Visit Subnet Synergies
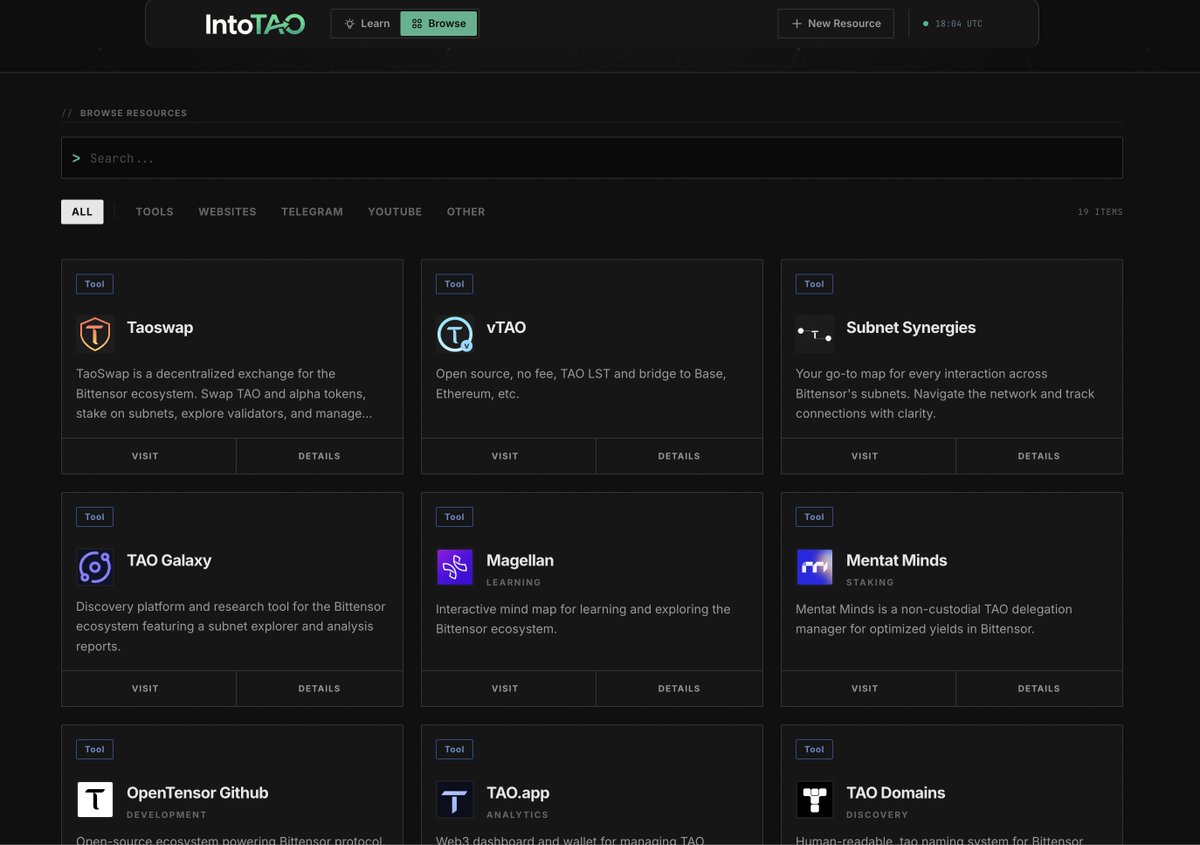 (x=869, y=456)
